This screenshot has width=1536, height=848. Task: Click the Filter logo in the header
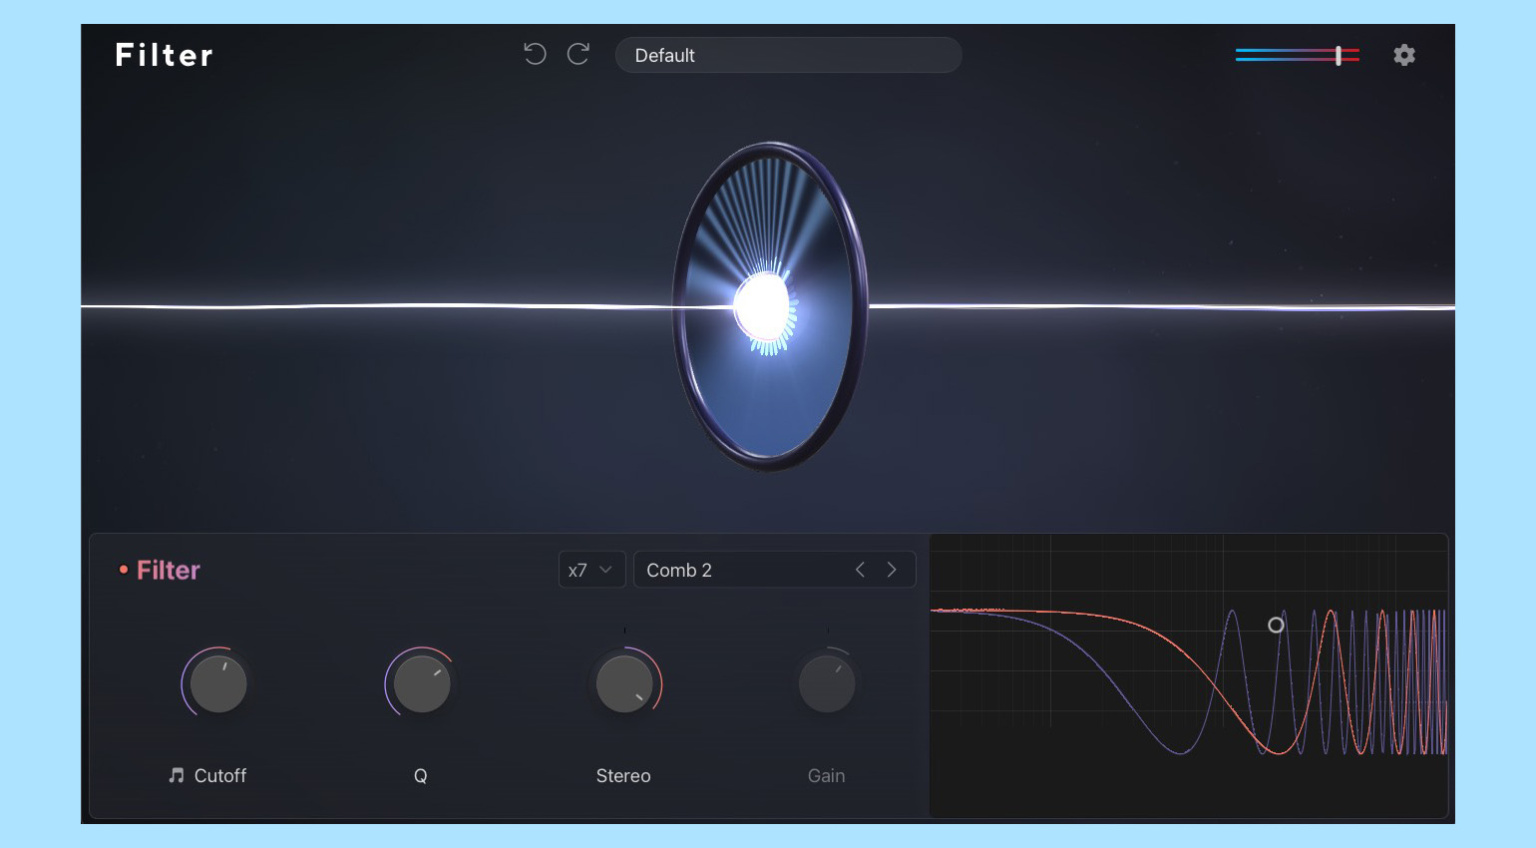click(x=163, y=55)
